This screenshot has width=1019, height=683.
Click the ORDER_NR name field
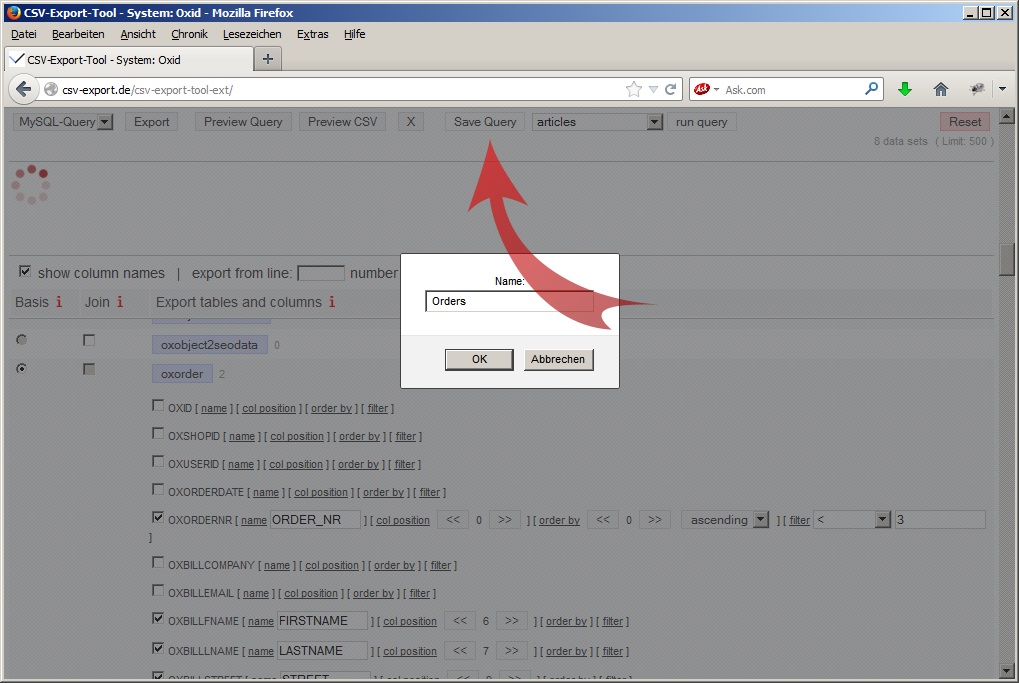(x=315, y=520)
